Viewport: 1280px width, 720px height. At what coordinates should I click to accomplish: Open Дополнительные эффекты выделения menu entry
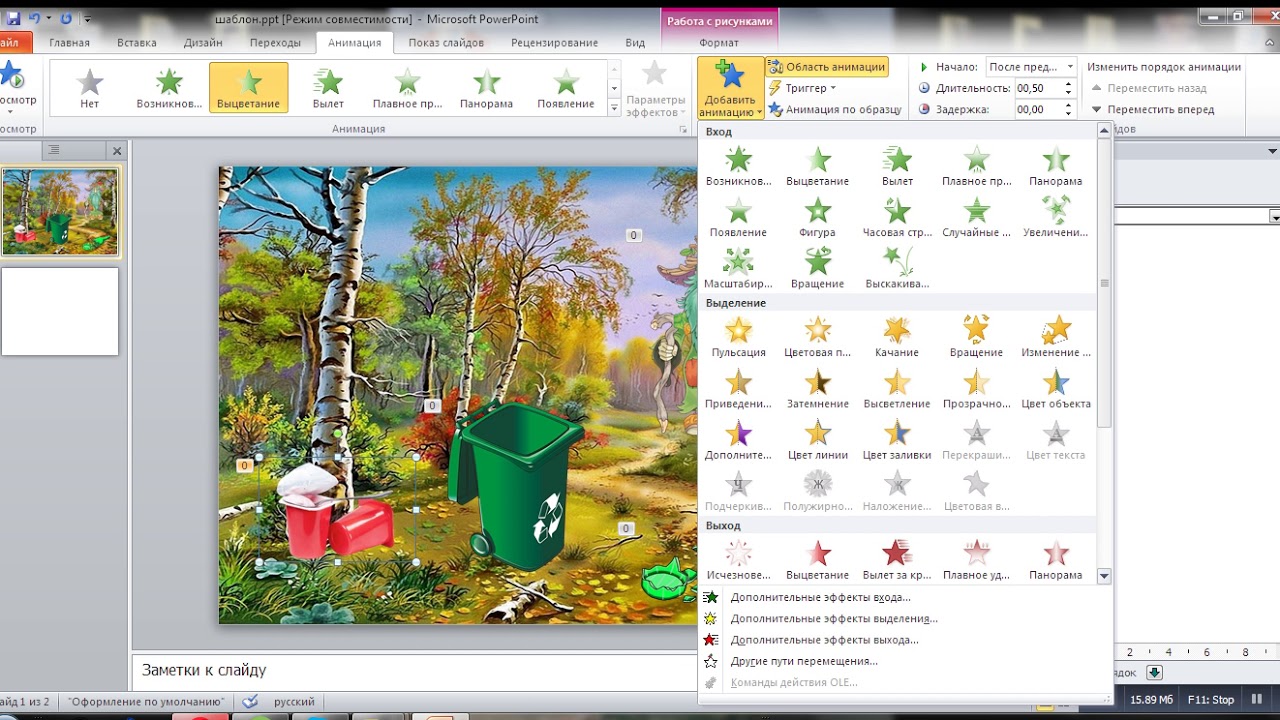pos(833,618)
